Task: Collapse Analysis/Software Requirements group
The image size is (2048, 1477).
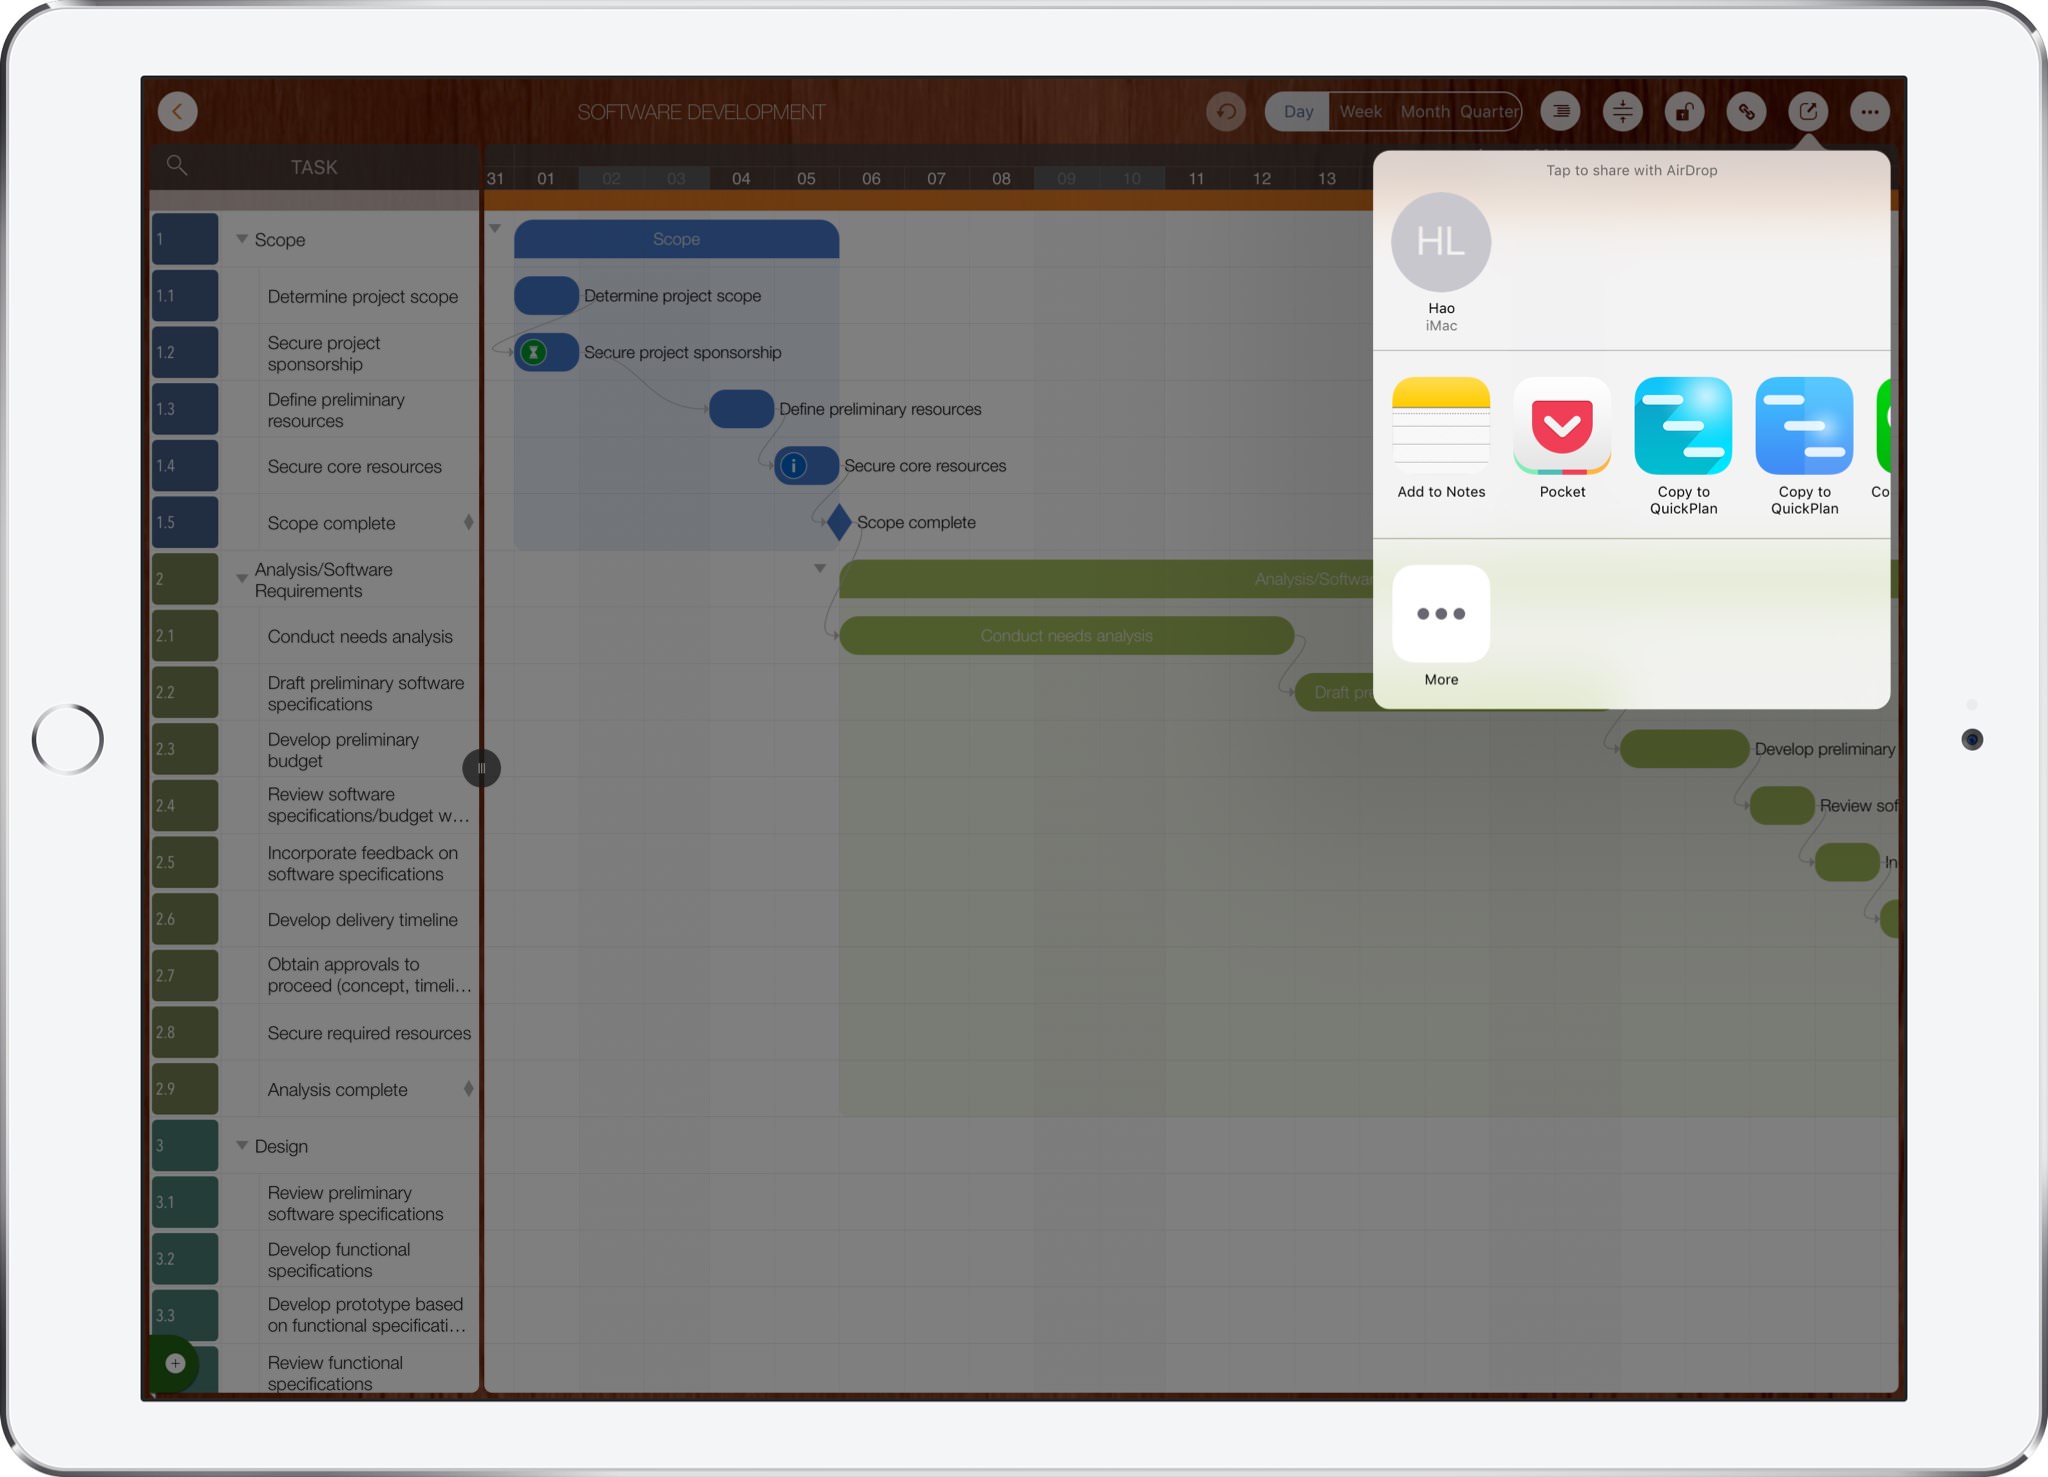Action: click(x=241, y=578)
